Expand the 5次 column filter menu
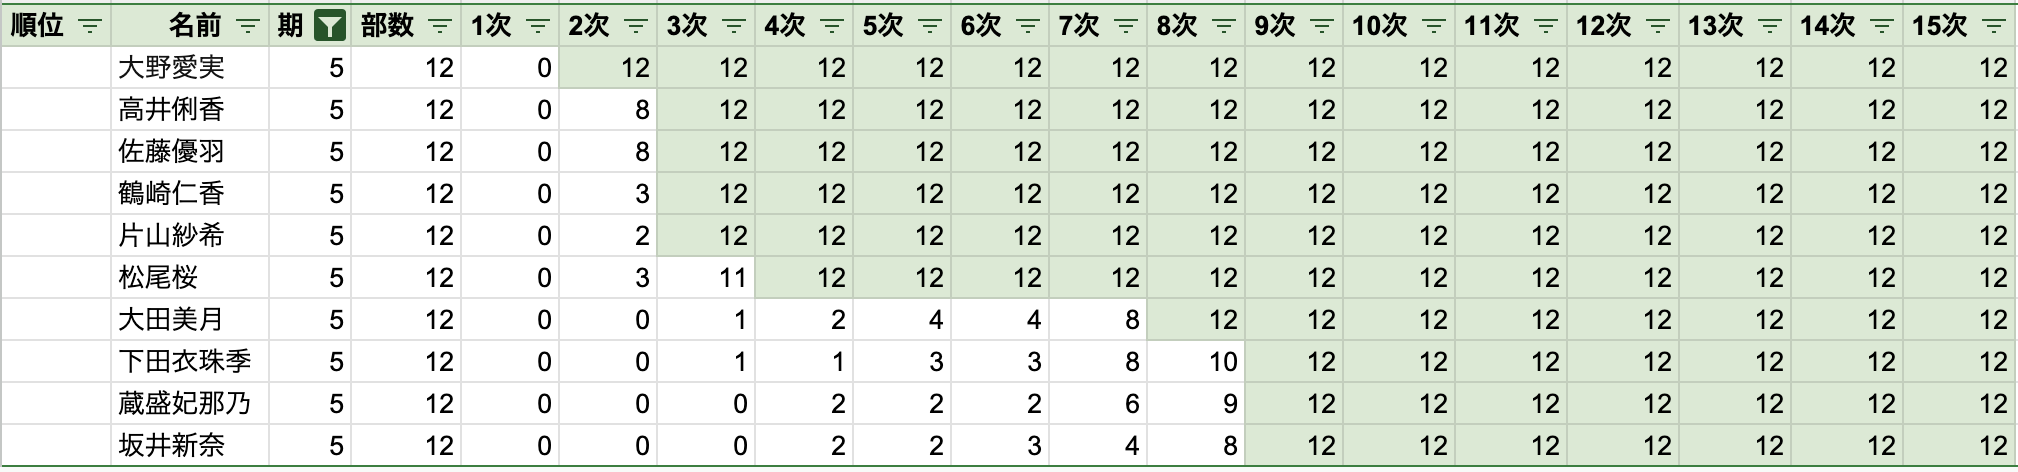Viewport: 2018px width, 472px height. coord(930,26)
